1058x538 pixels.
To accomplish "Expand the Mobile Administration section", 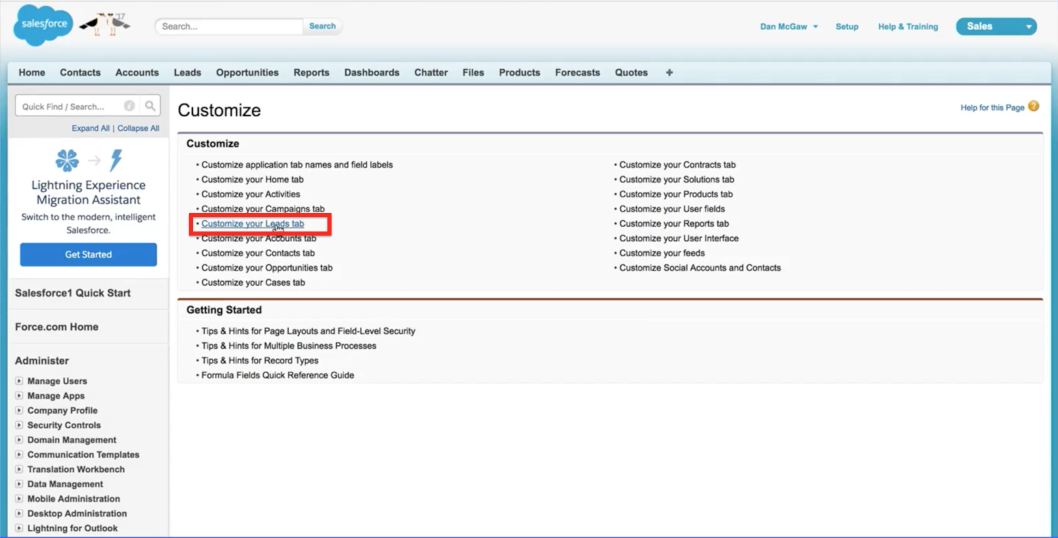I will pyautogui.click(x=19, y=499).
